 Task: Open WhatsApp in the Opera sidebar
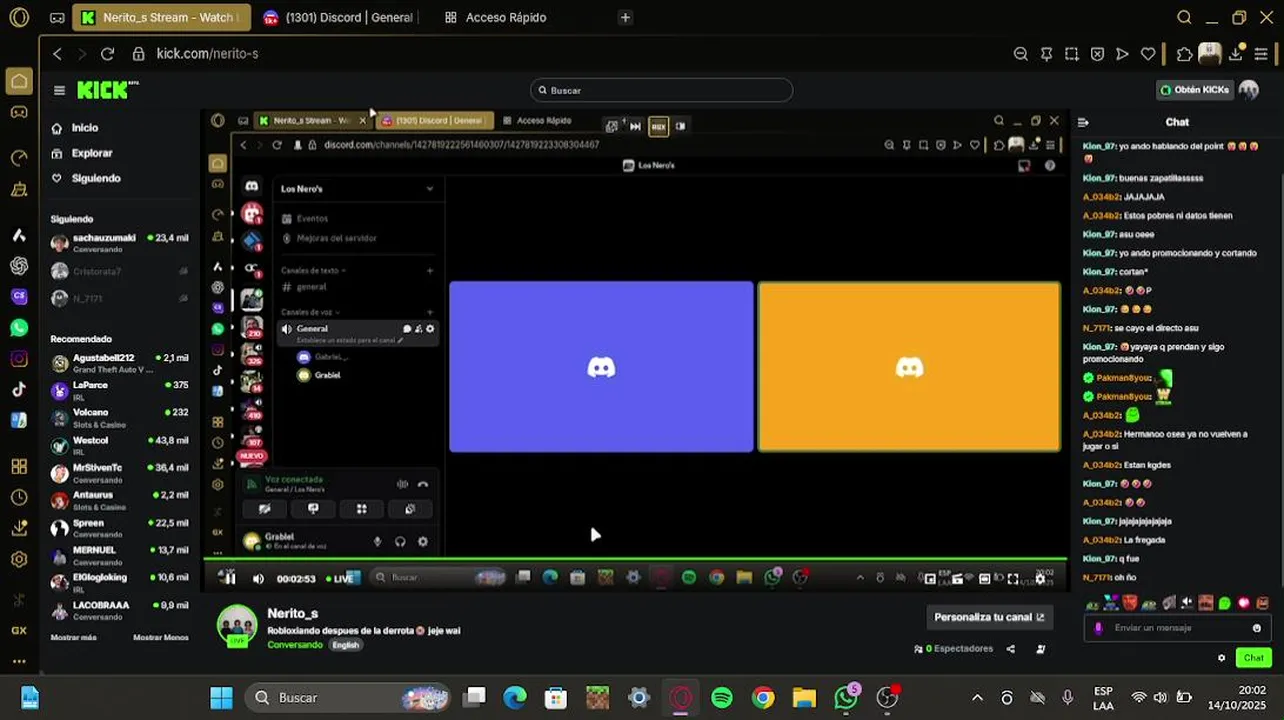19,327
